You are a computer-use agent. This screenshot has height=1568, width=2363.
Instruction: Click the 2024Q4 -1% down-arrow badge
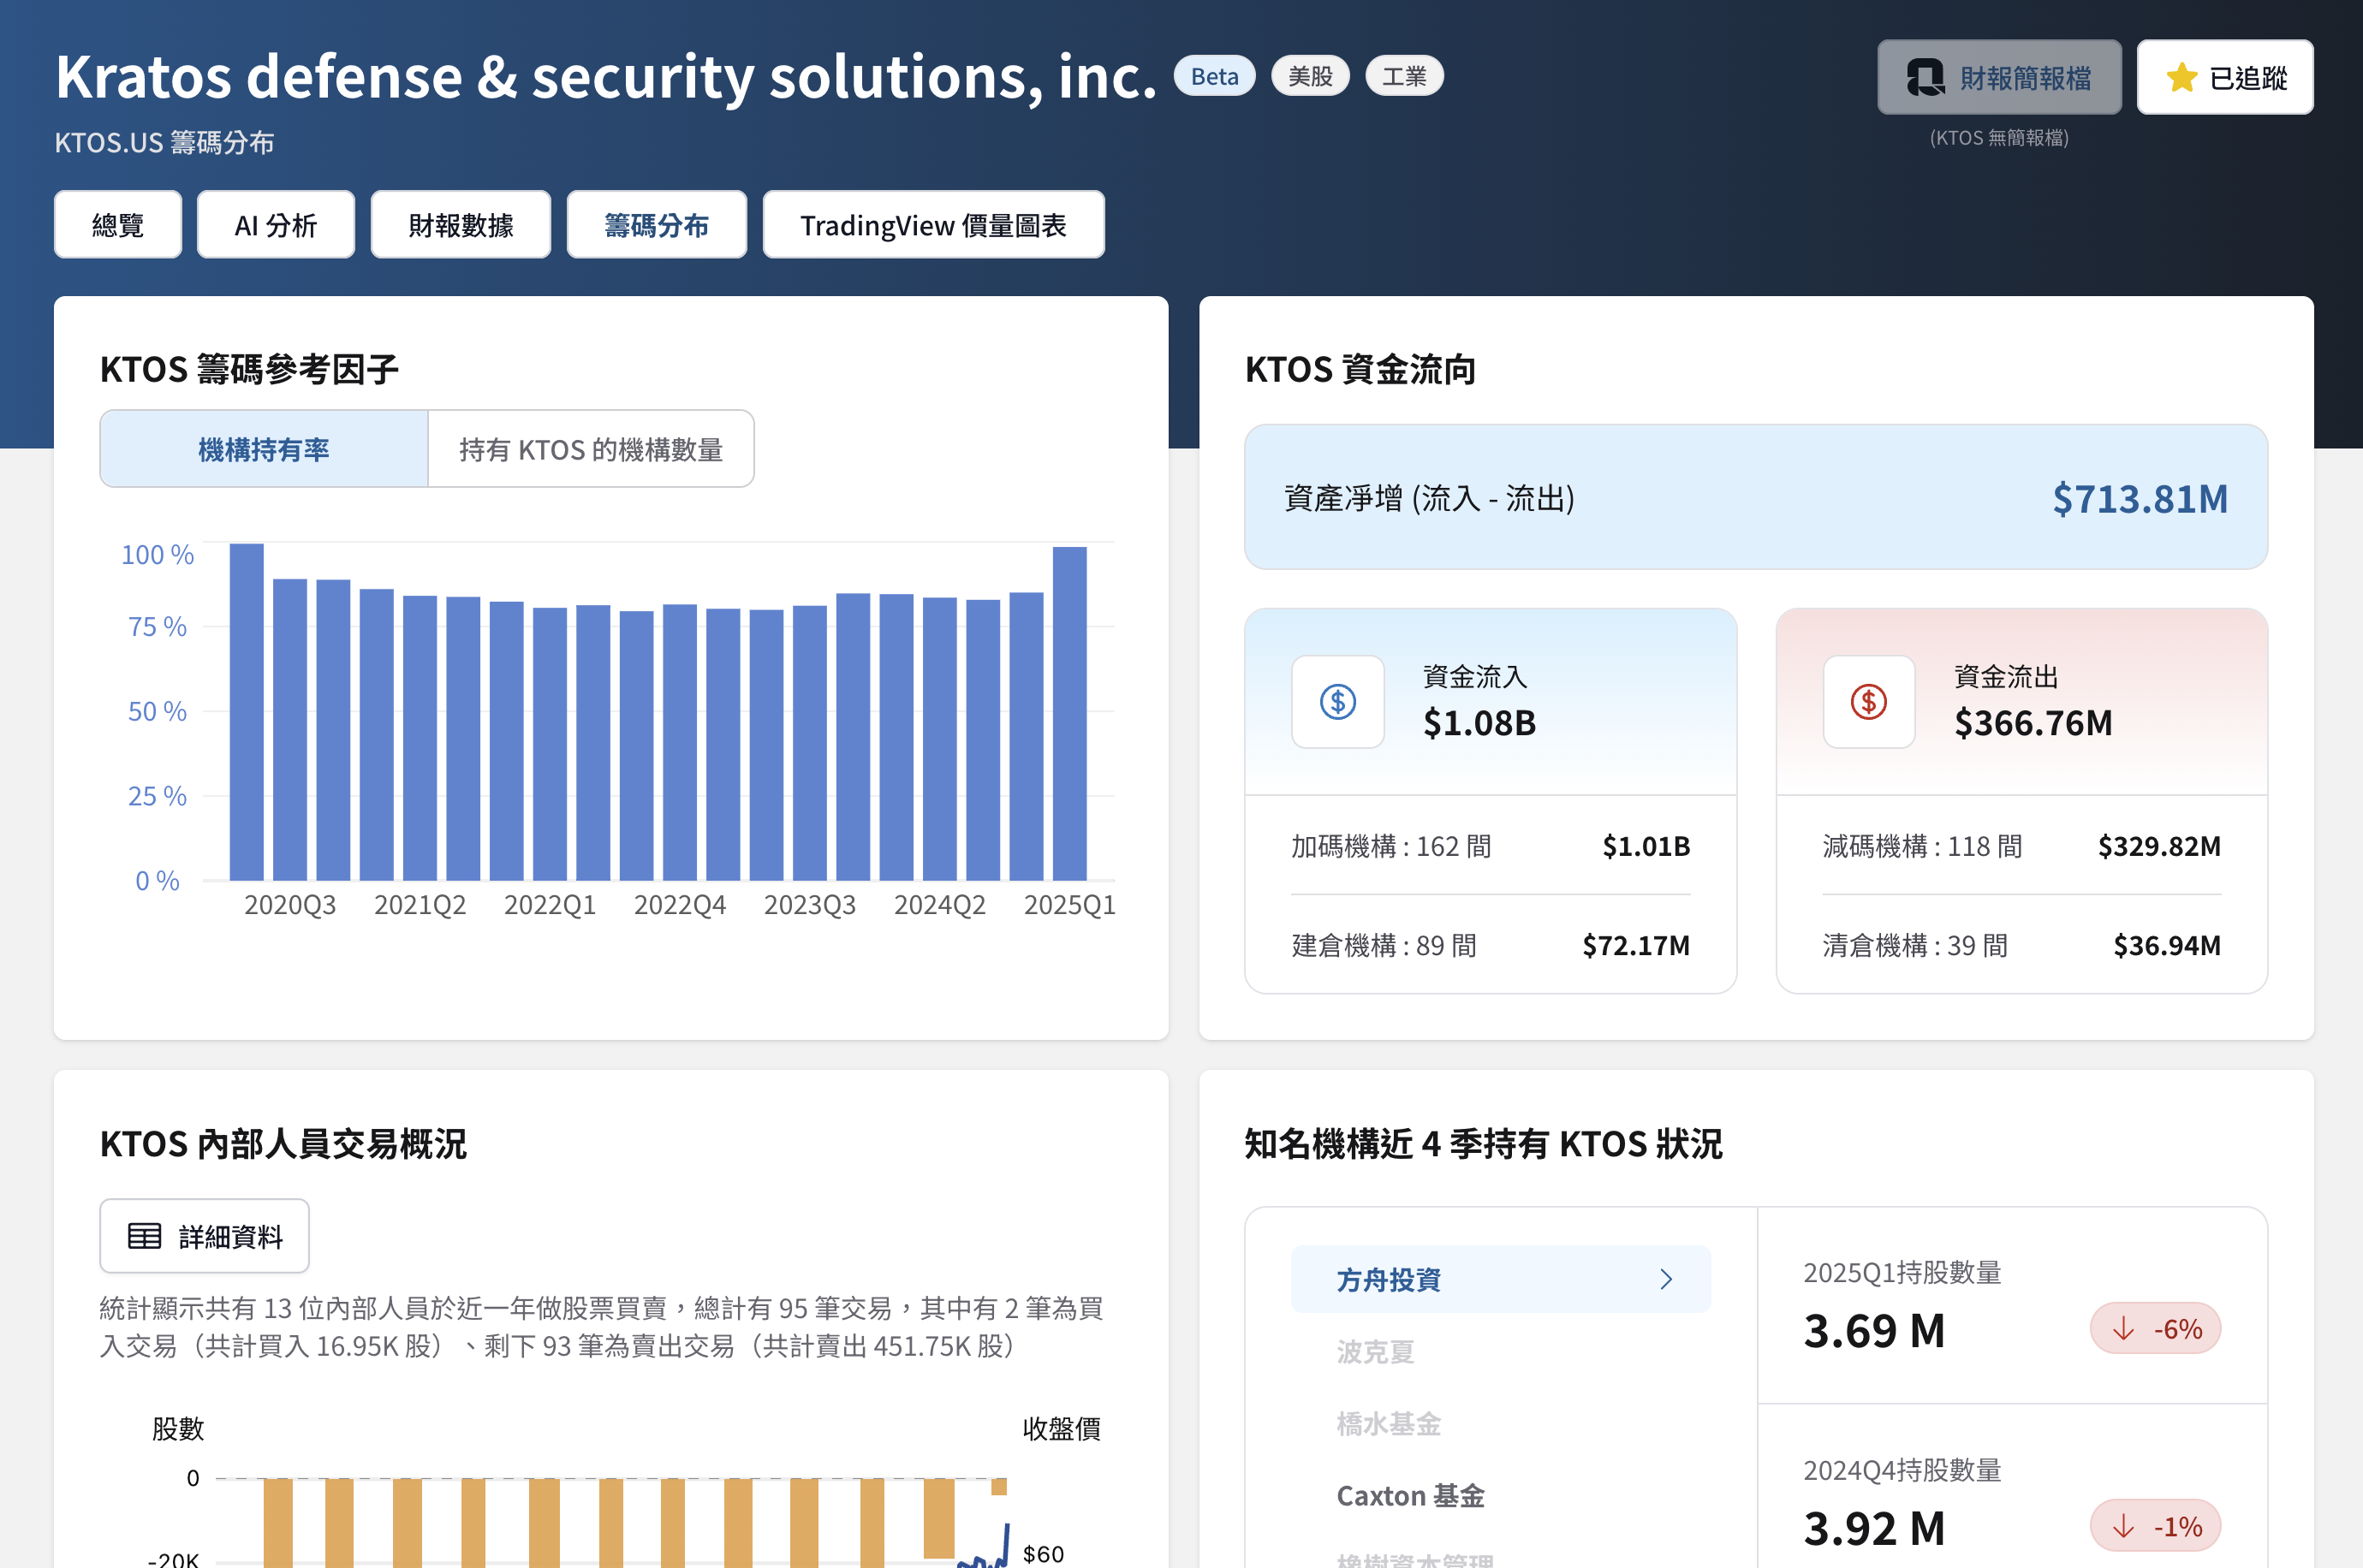(2155, 1526)
